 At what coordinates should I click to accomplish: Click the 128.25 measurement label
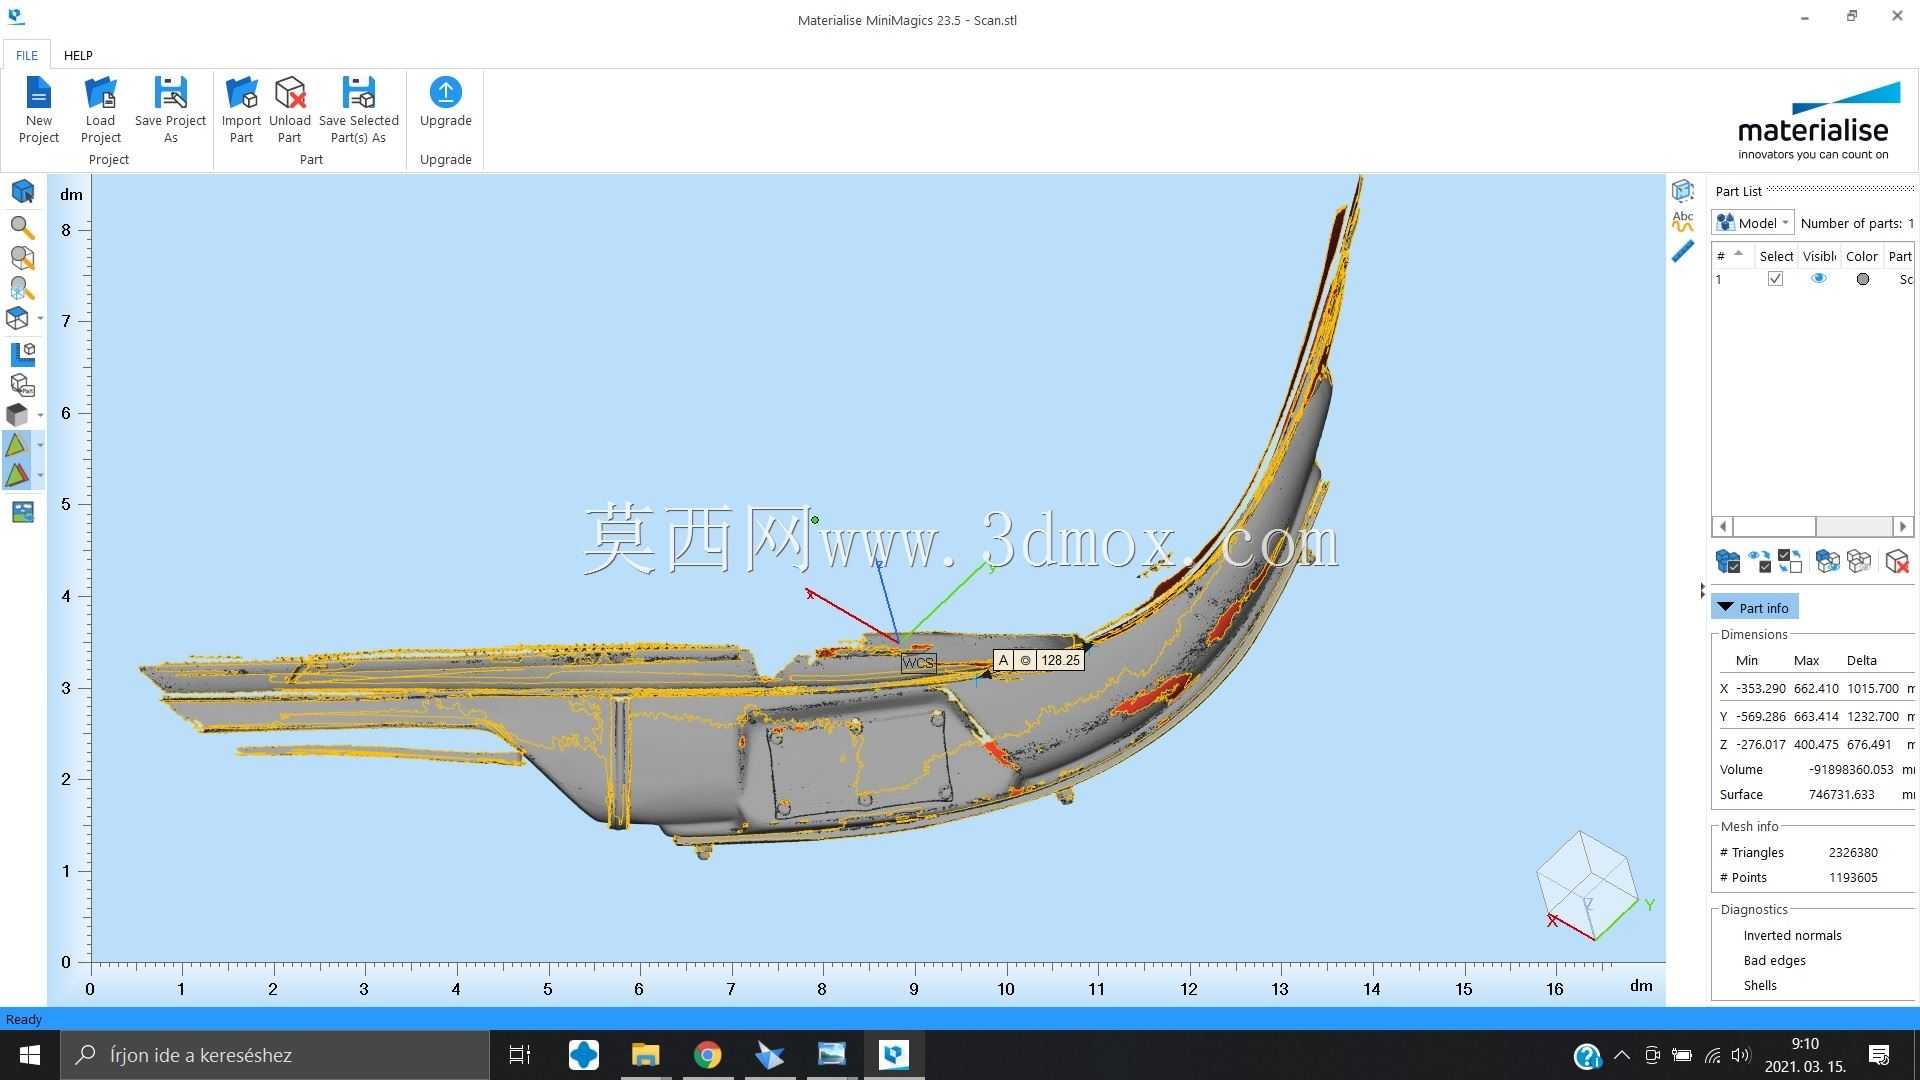click(1060, 660)
